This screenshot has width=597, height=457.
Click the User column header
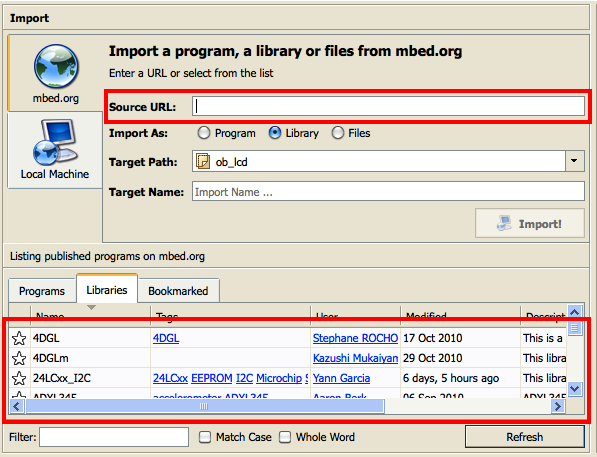(356, 315)
